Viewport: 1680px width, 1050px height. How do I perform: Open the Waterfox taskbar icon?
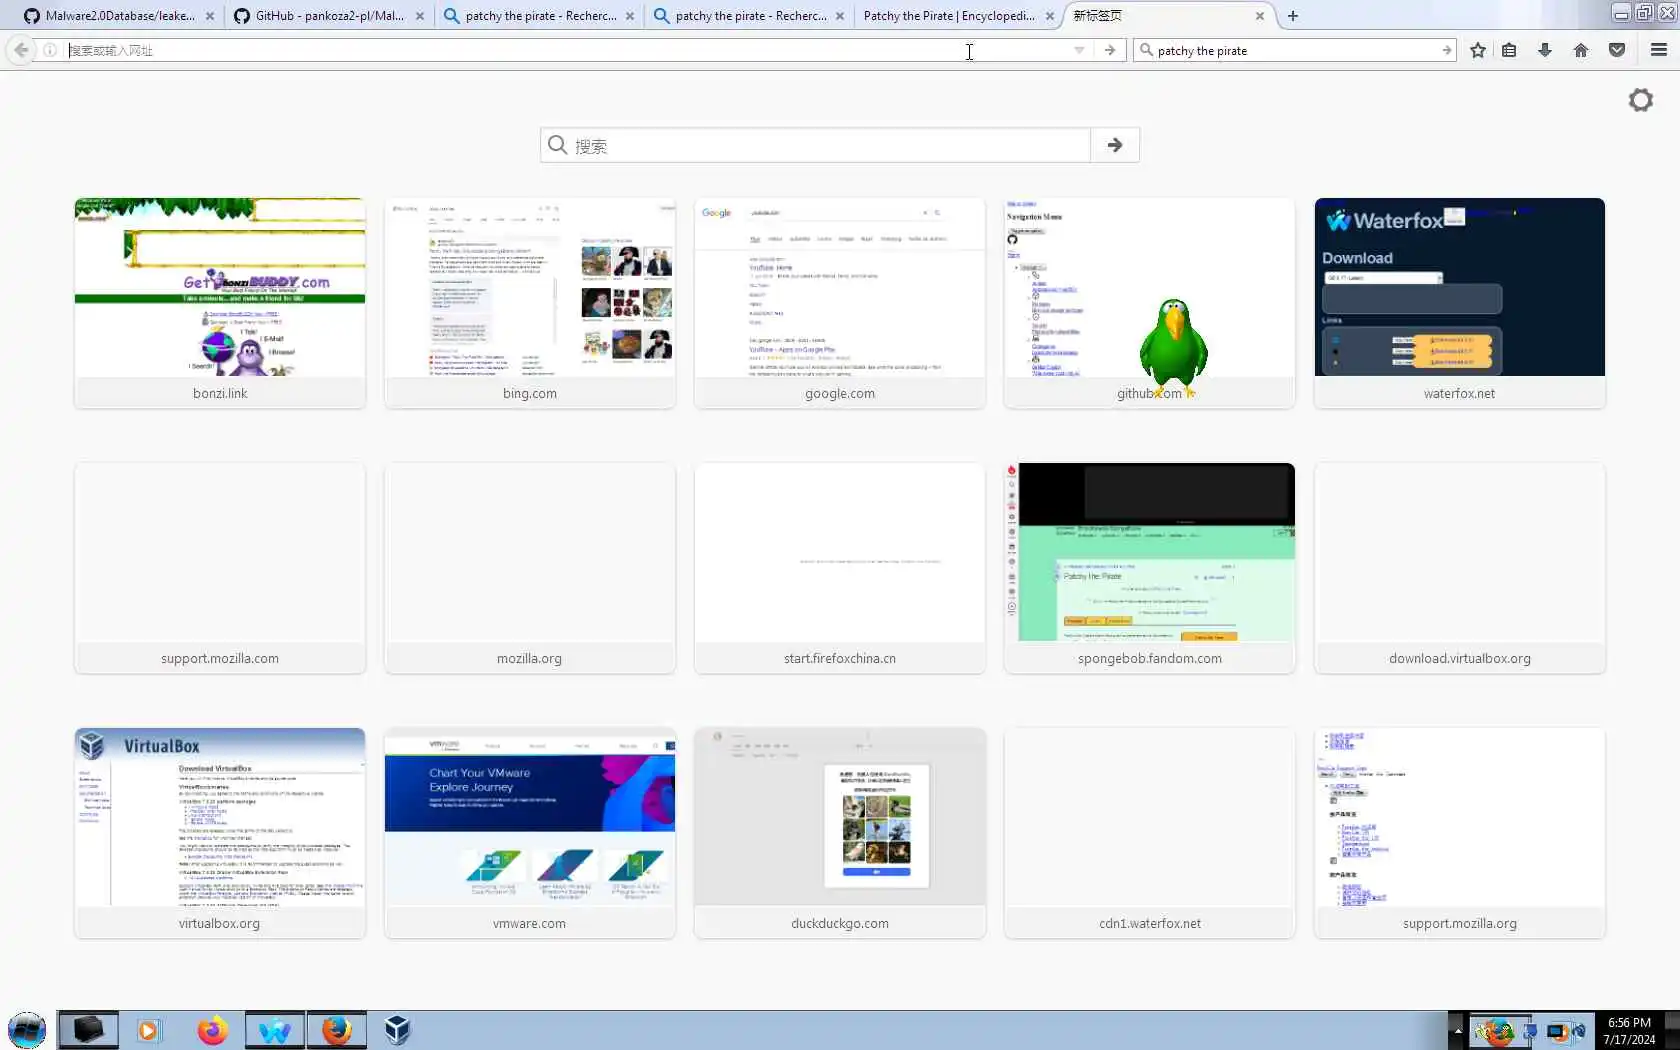tap(274, 1030)
